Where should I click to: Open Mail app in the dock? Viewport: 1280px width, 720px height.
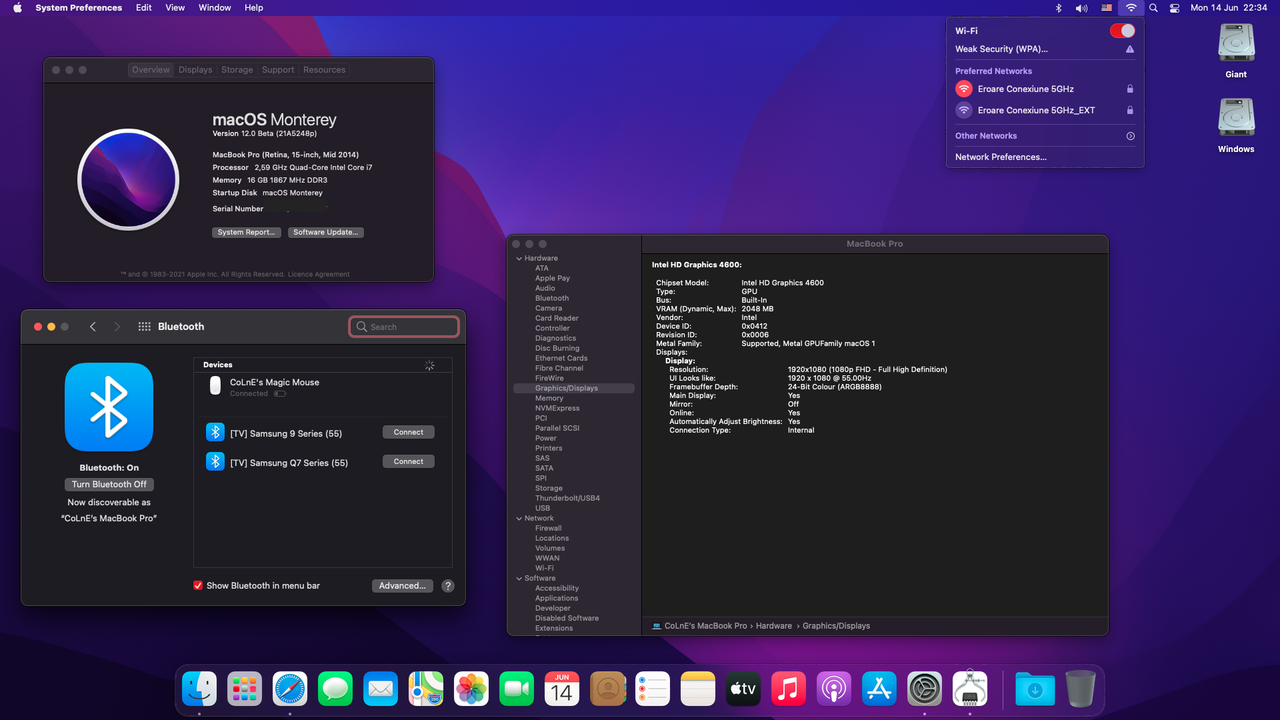381,688
